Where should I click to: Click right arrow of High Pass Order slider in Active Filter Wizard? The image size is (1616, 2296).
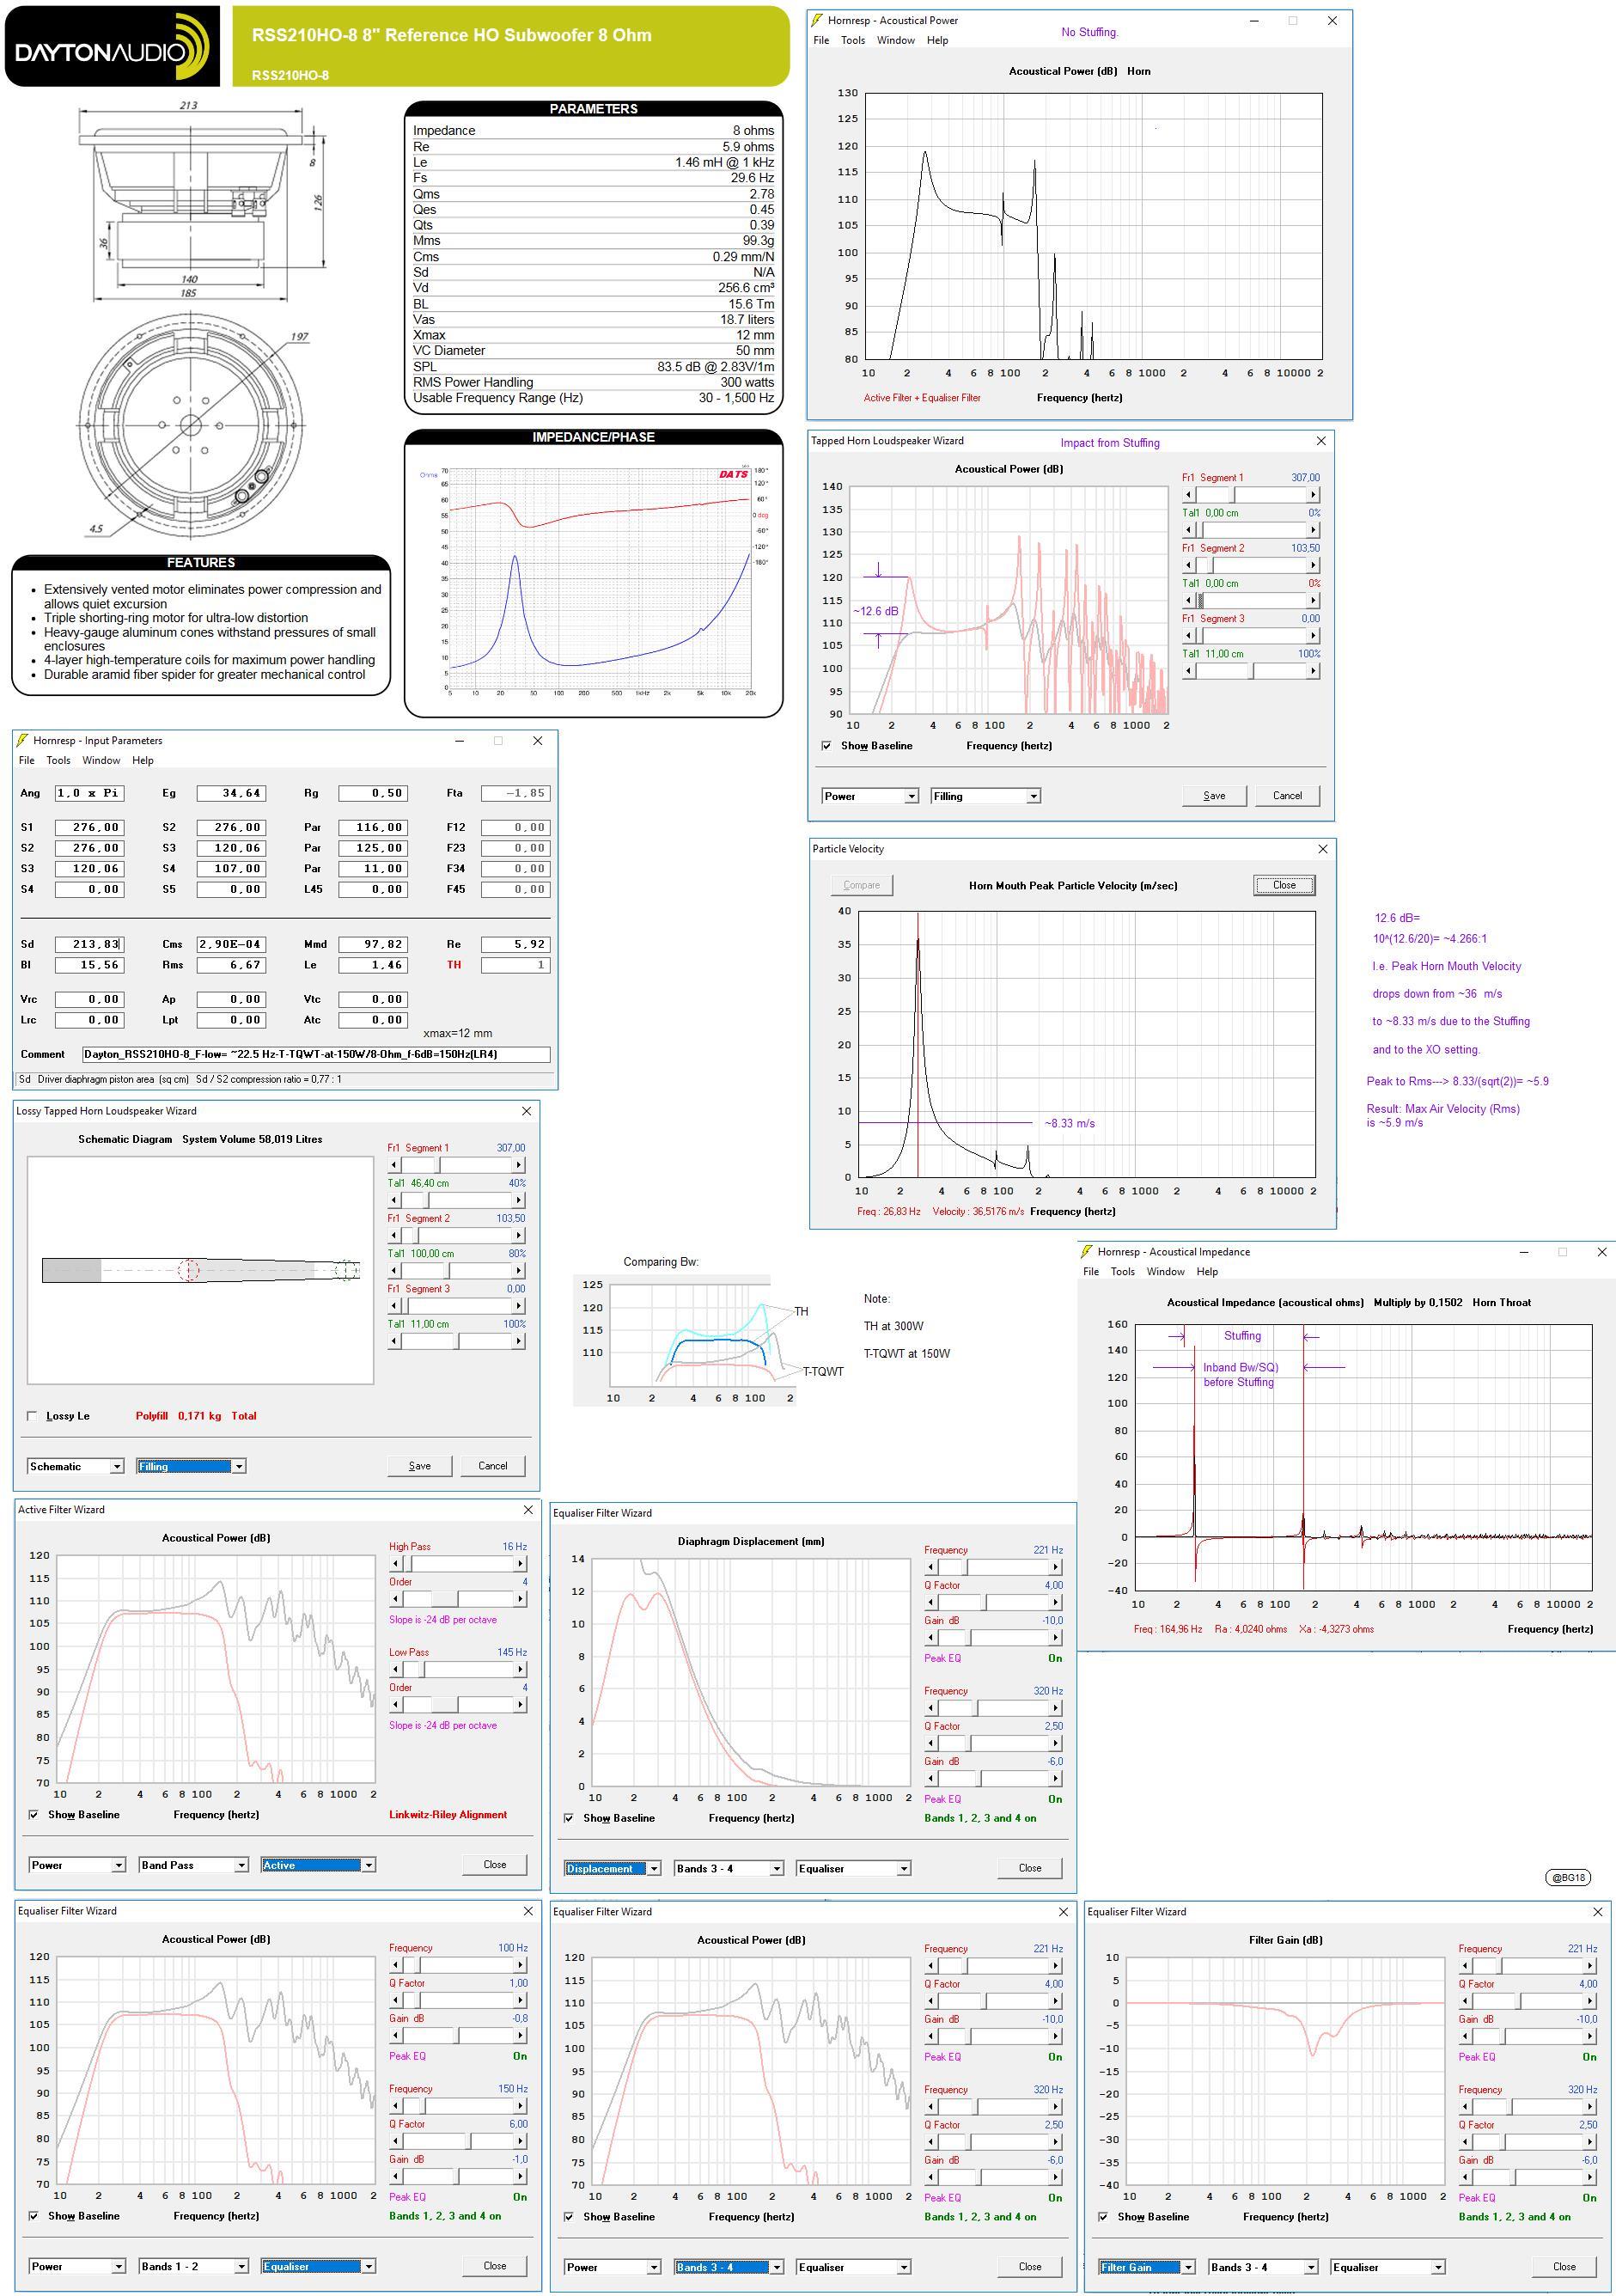click(520, 1599)
